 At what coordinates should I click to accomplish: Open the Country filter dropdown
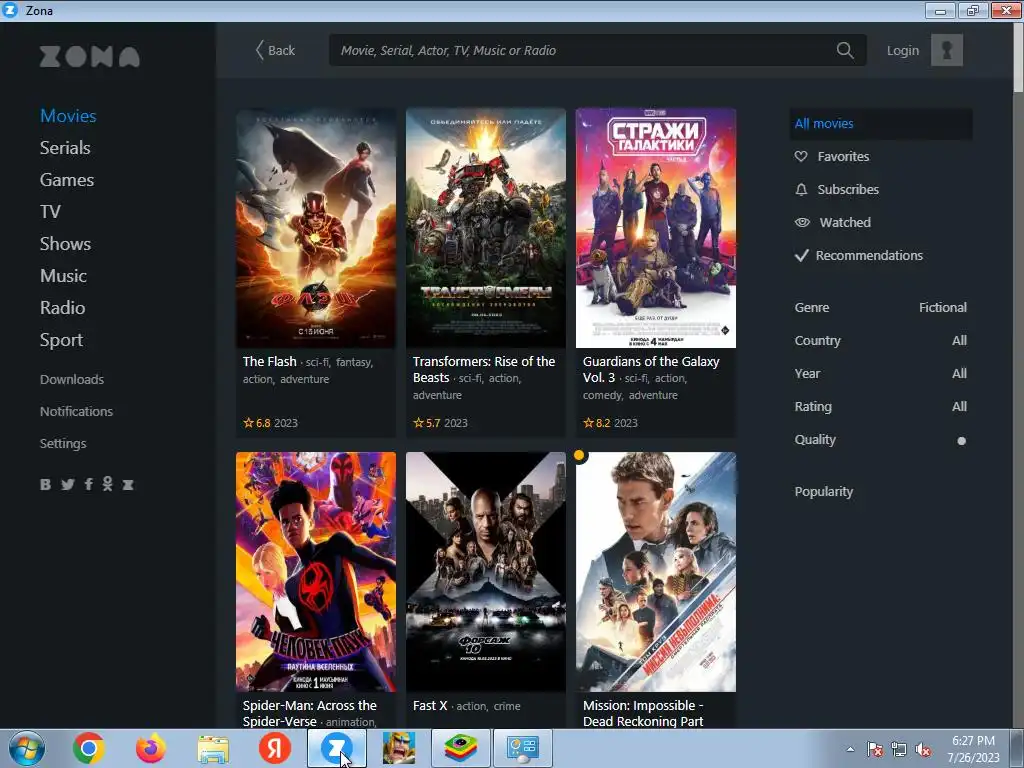point(880,340)
